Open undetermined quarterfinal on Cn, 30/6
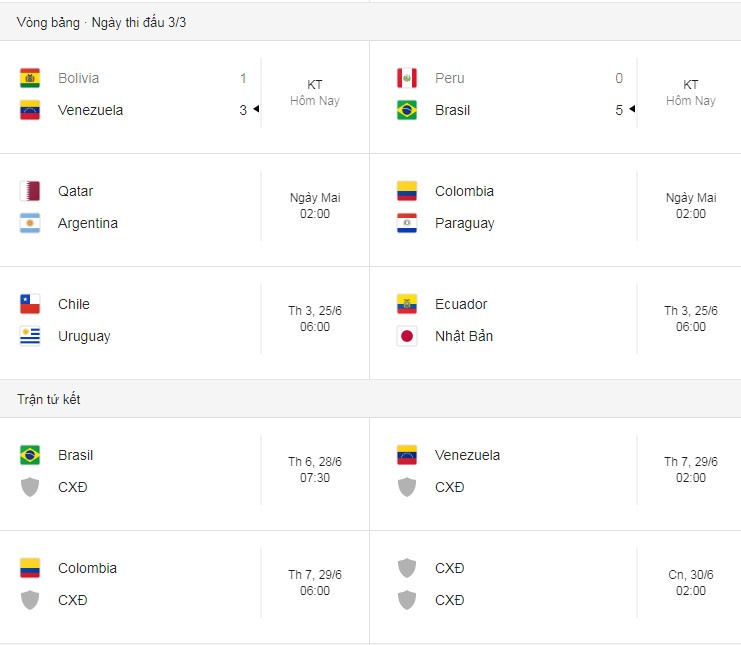 coord(555,586)
